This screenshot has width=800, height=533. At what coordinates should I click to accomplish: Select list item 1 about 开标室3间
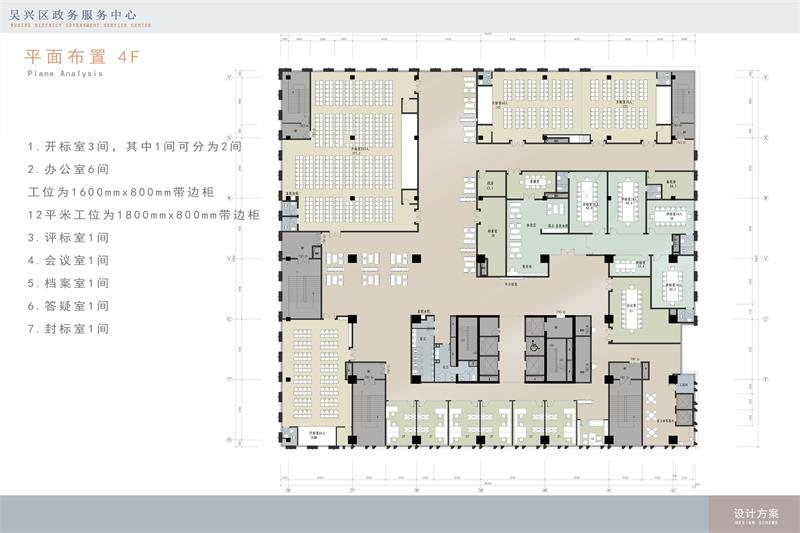[135, 146]
